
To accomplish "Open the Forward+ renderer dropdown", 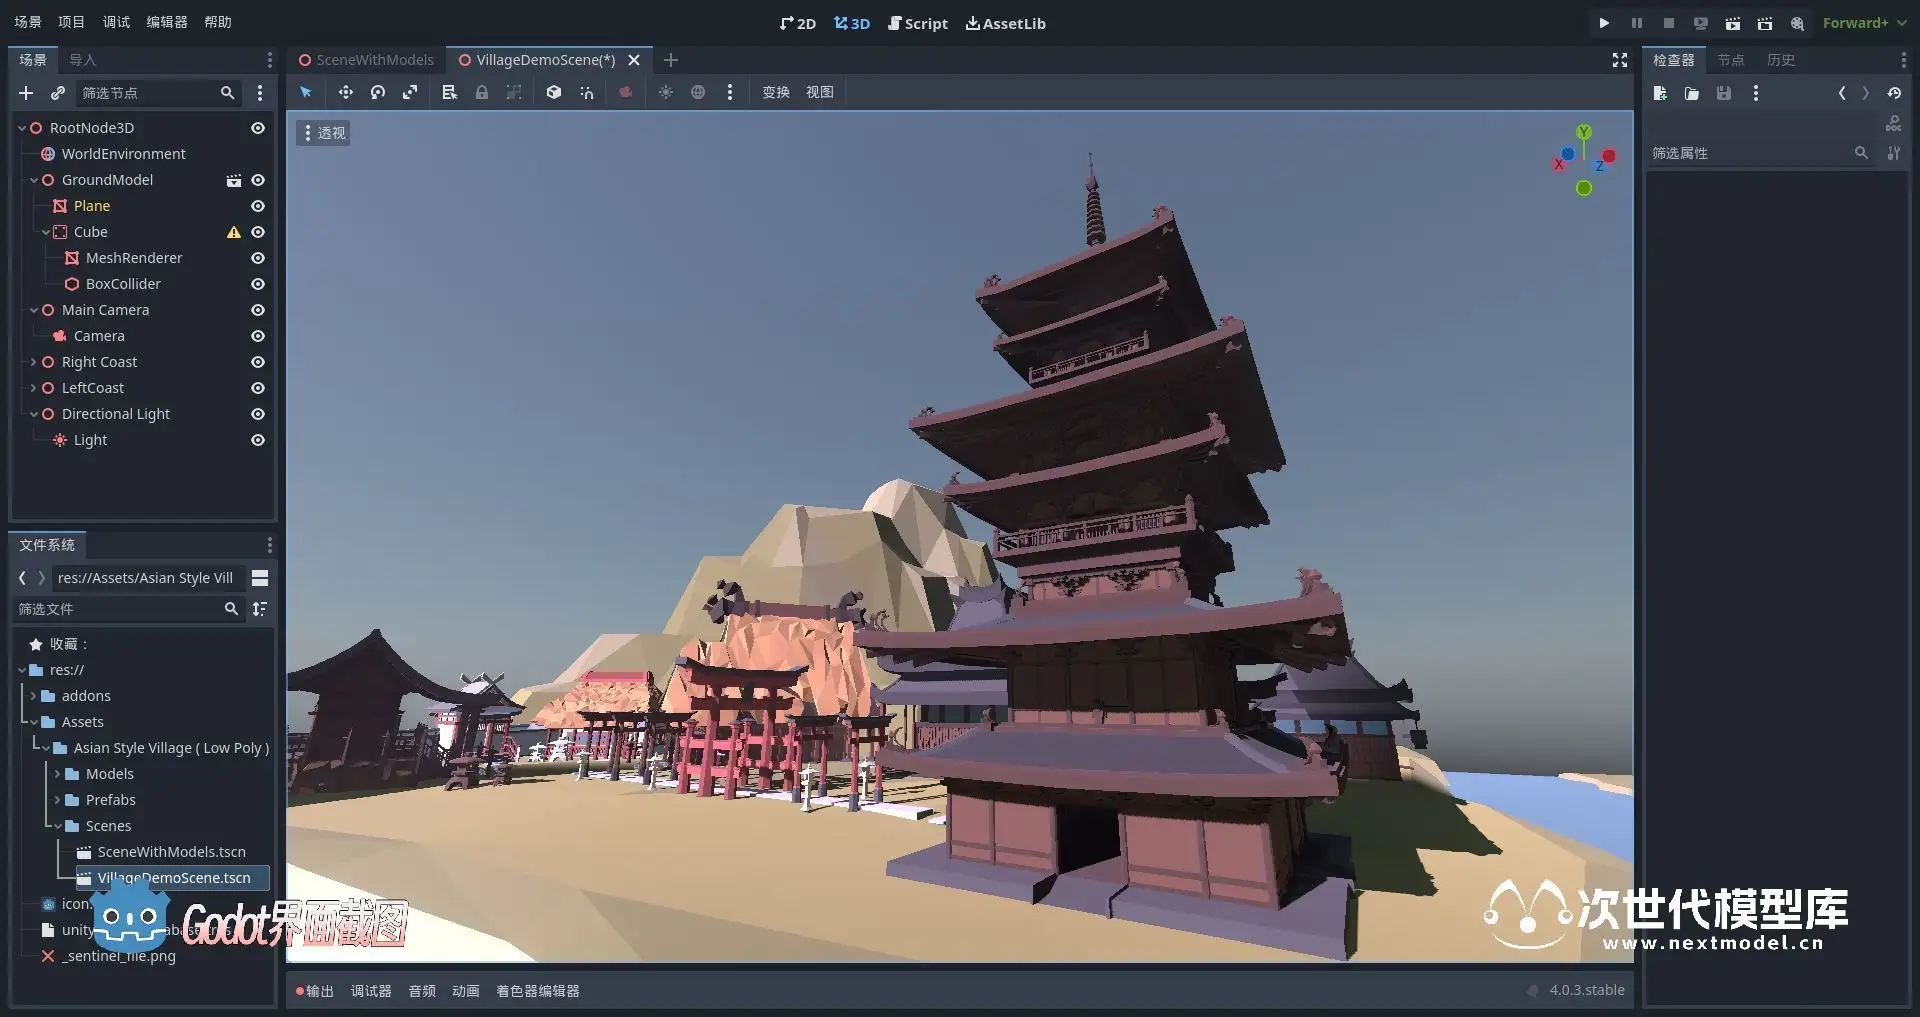I will click(x=1863, y=23).
